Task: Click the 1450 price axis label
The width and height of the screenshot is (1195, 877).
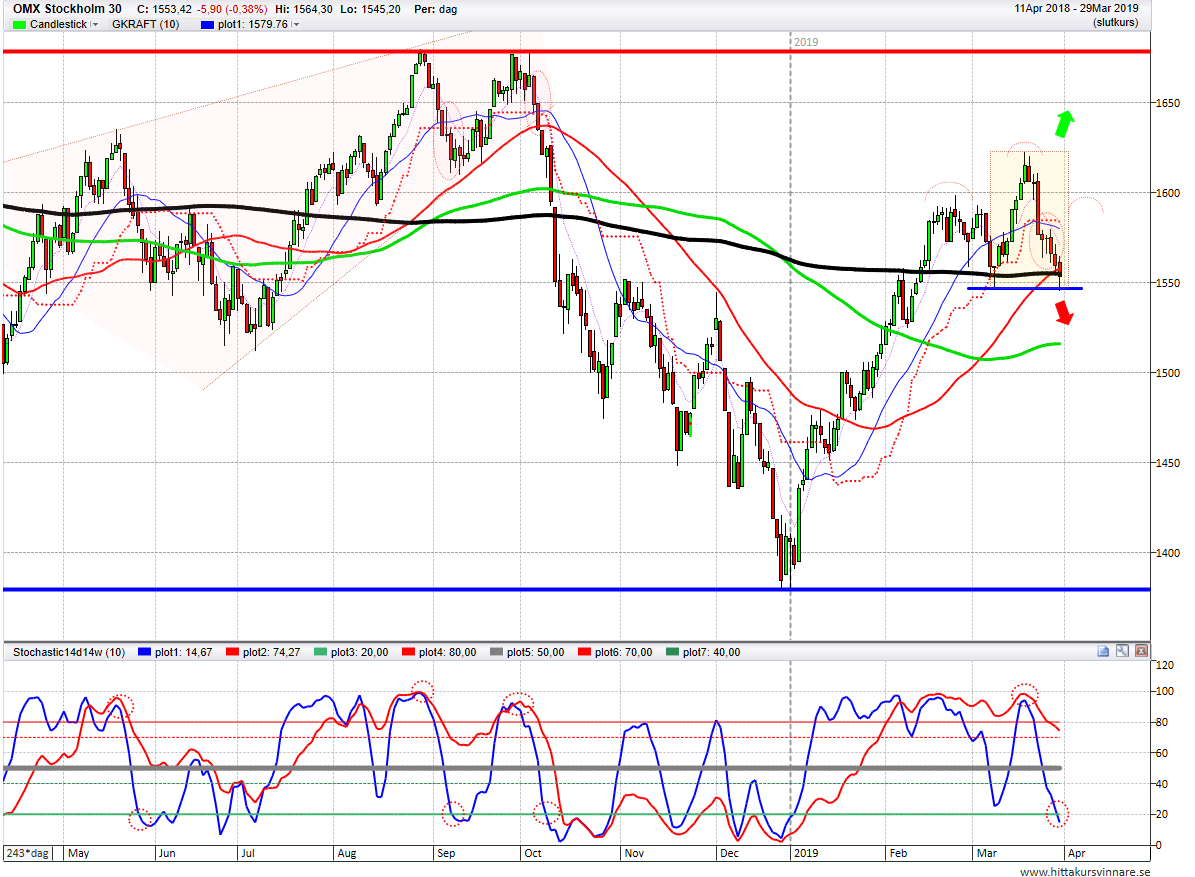Action: [x=1167, y=463]
